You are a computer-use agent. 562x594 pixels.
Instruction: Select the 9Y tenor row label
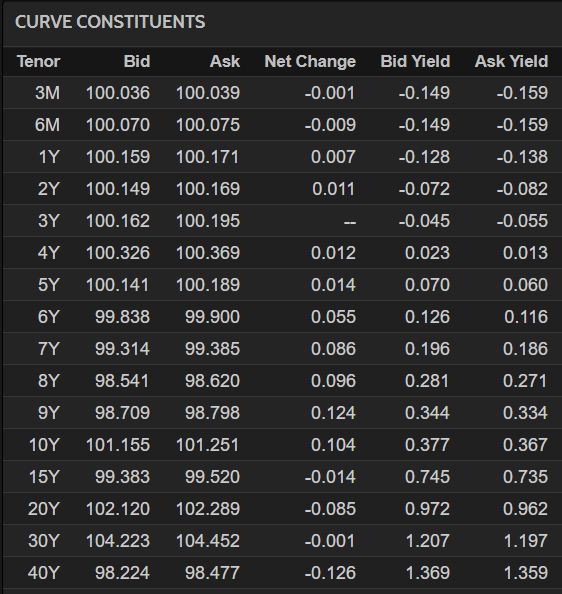pos(49,413)
